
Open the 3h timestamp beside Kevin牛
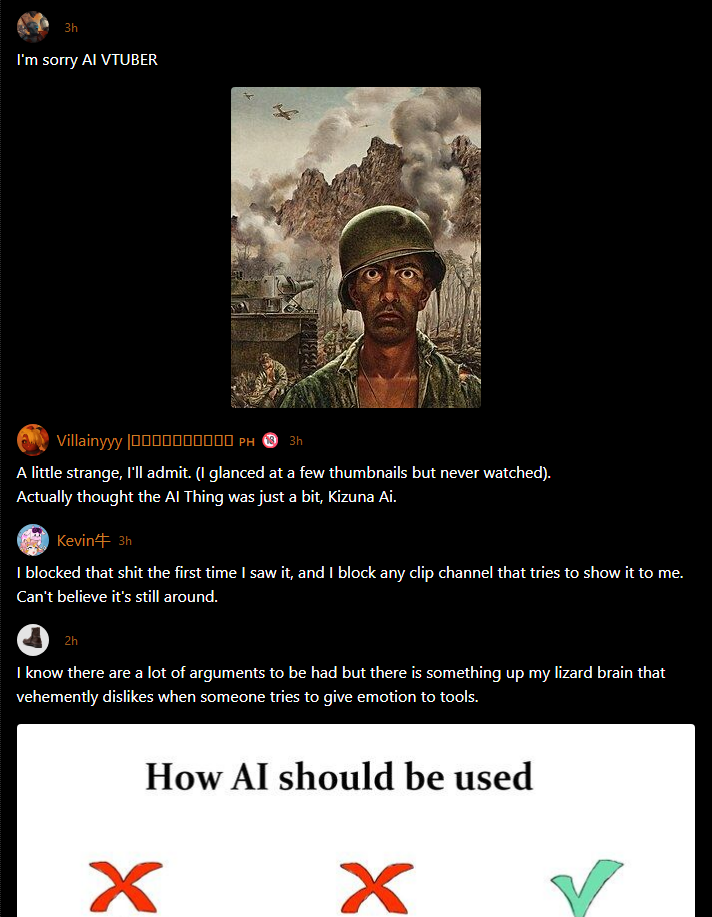125,541
